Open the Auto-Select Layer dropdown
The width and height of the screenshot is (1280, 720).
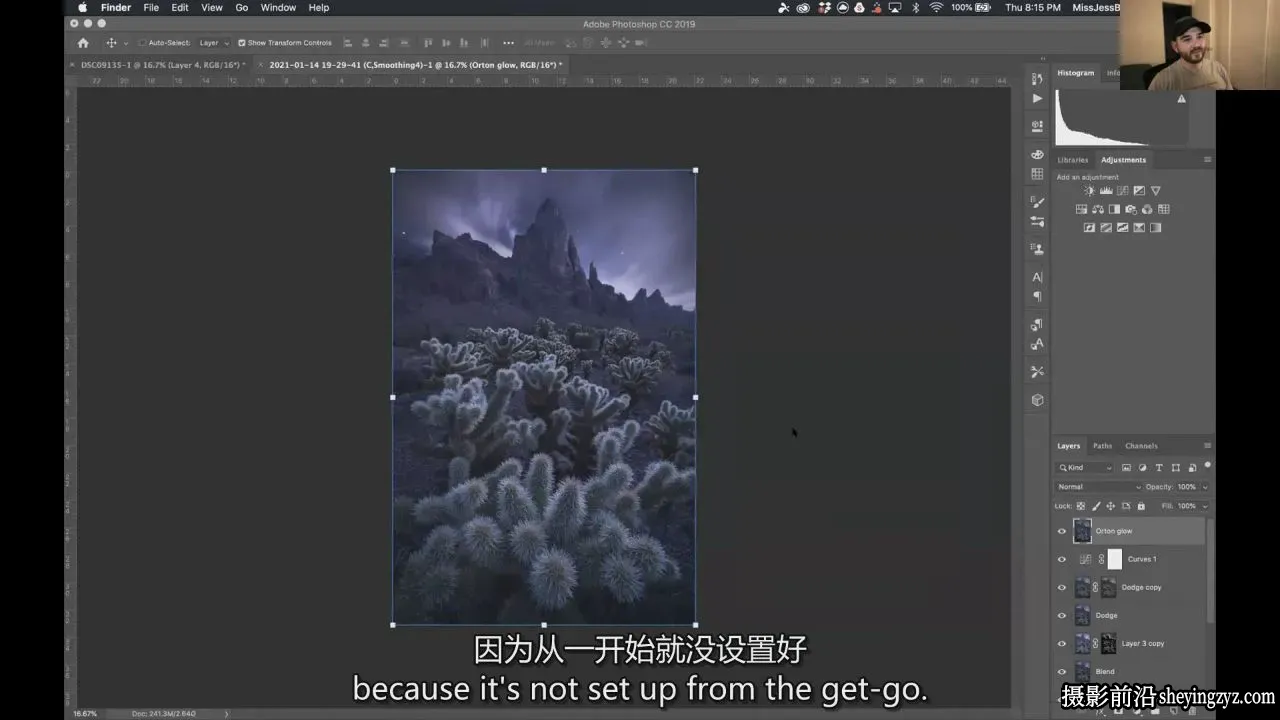point(213,43)
